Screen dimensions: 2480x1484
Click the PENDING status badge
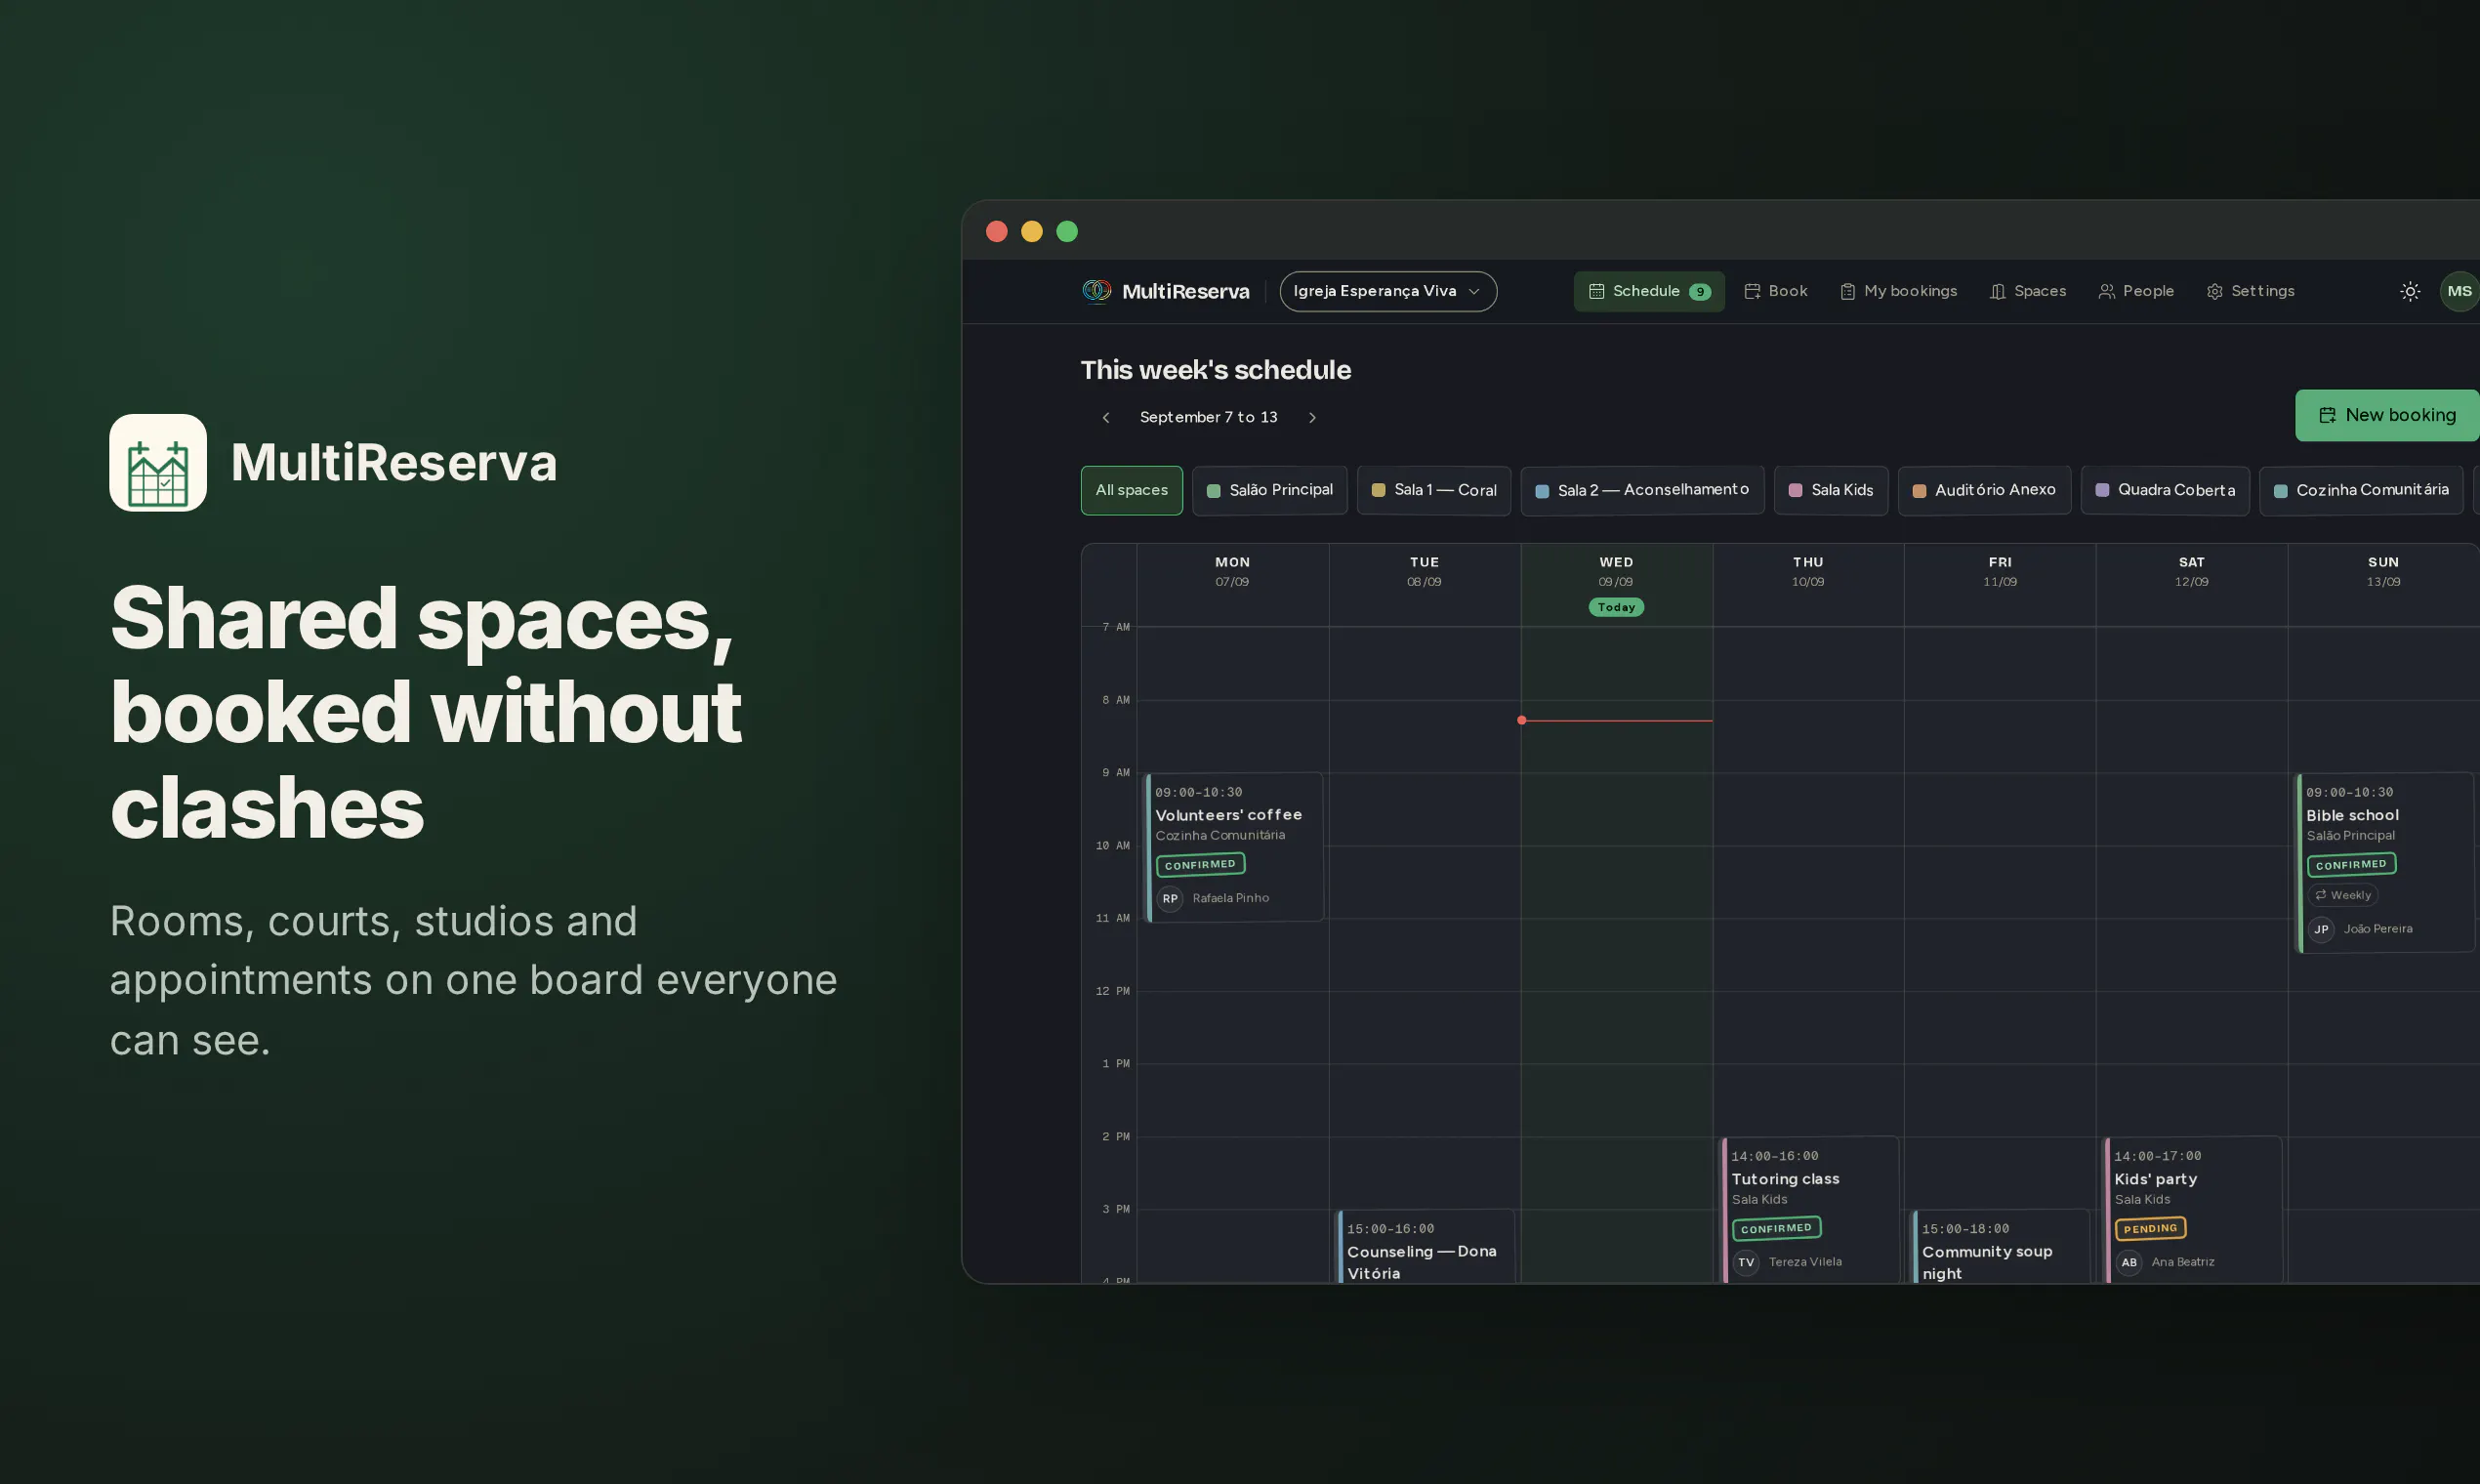point(2150,1228)
